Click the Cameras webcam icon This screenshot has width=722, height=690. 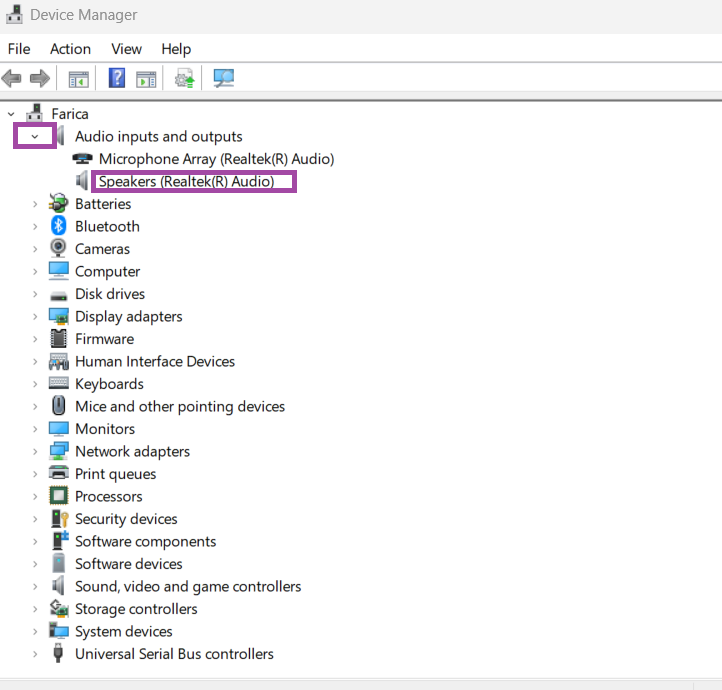(x=59, y=249)
